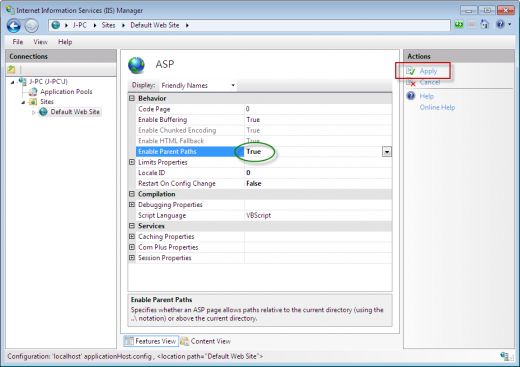Select the Code Page property row
This screenshot has width=520, height=367.
click(264, 109)
